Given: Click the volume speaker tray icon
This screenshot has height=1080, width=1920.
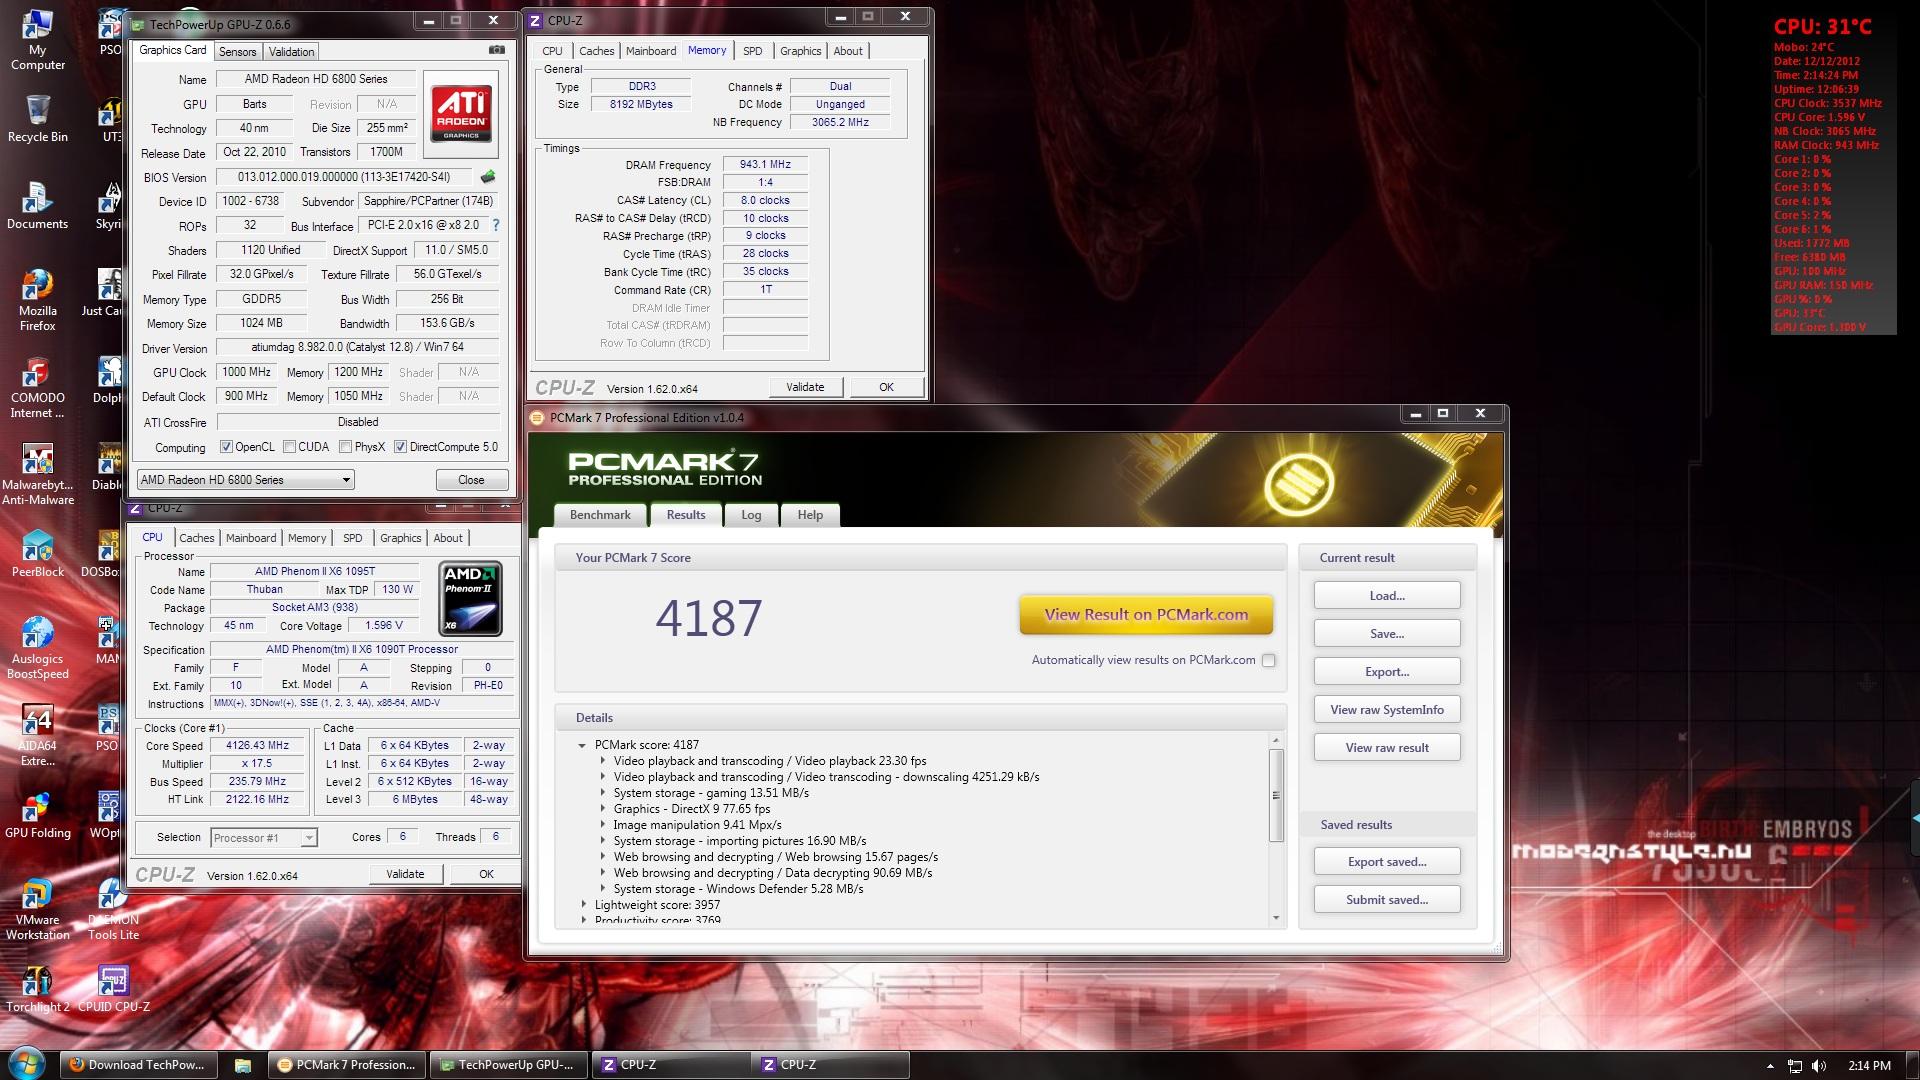Looking at the screenshot, I should tap(1819, 1066).
